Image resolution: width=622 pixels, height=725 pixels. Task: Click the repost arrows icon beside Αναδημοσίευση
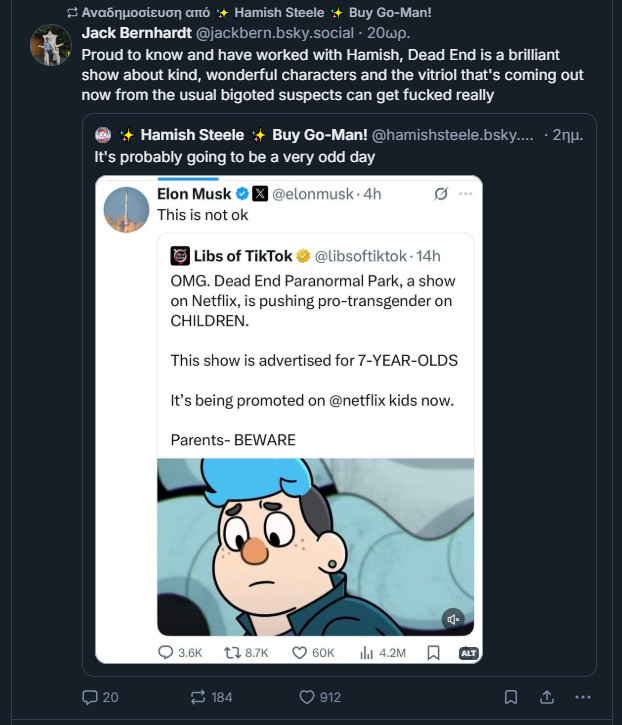click(72, 13)
